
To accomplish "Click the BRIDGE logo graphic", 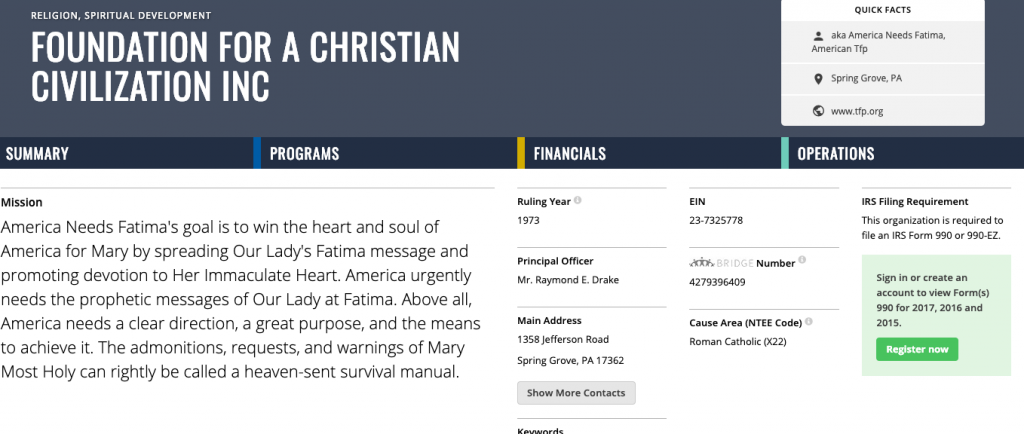I will [x=721, y=263].
